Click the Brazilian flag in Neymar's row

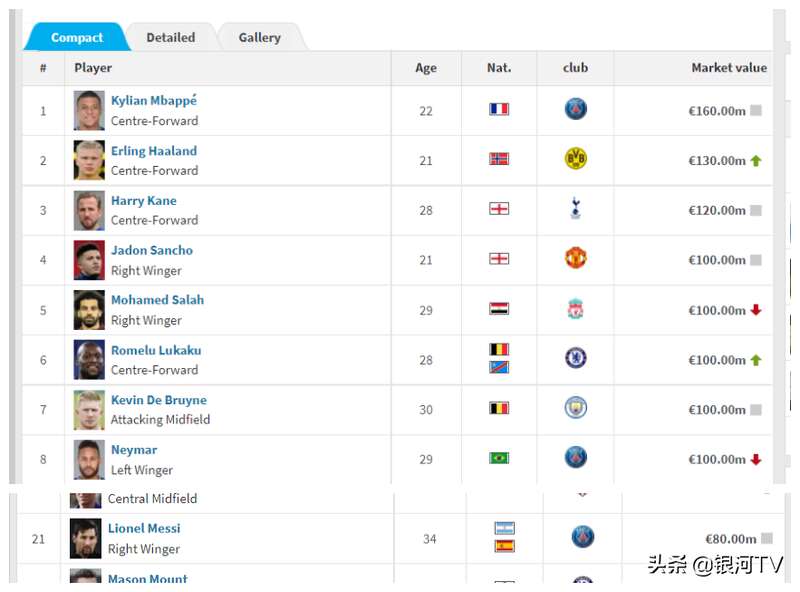point(499,458)
